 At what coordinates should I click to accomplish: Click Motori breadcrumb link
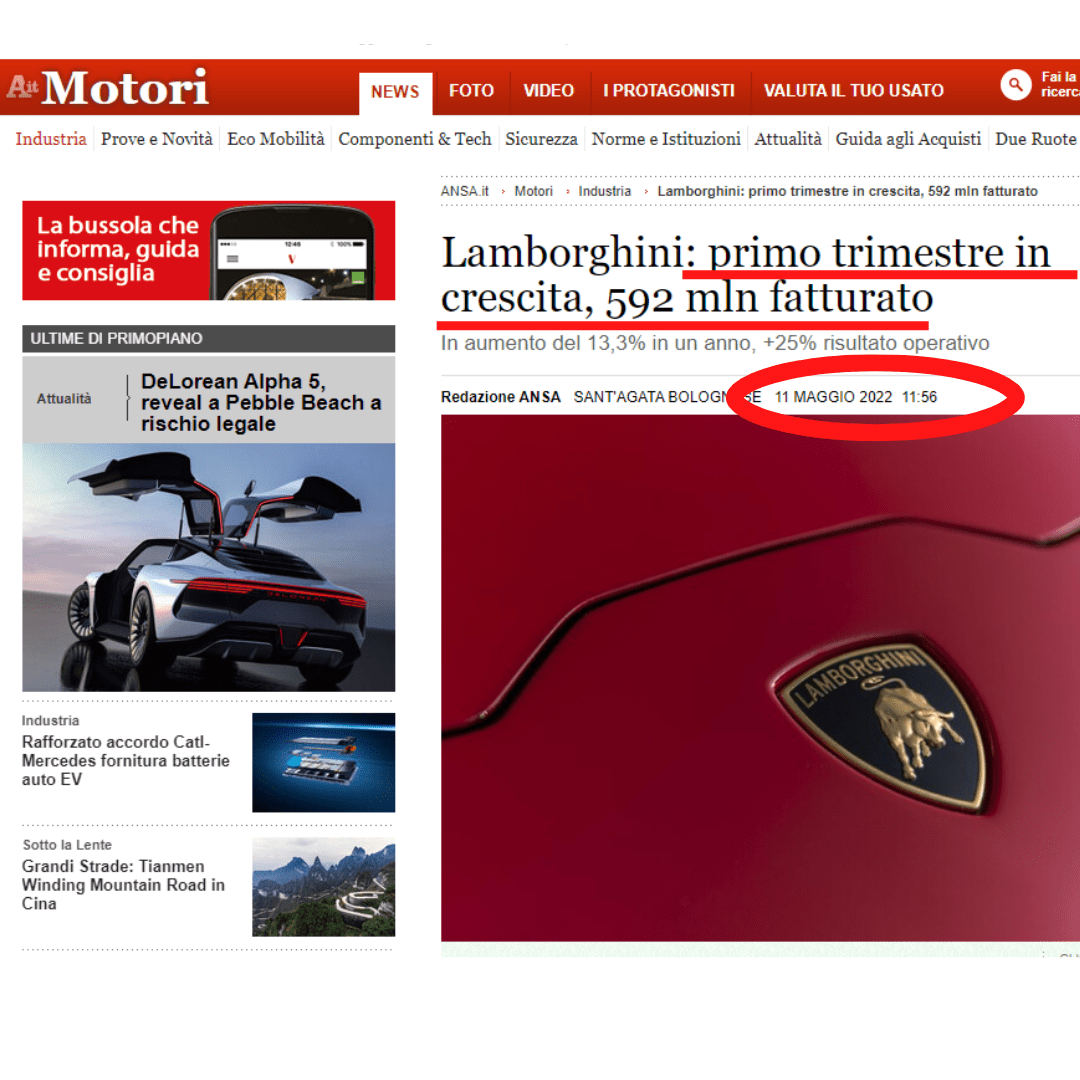[x=533, y=191]
